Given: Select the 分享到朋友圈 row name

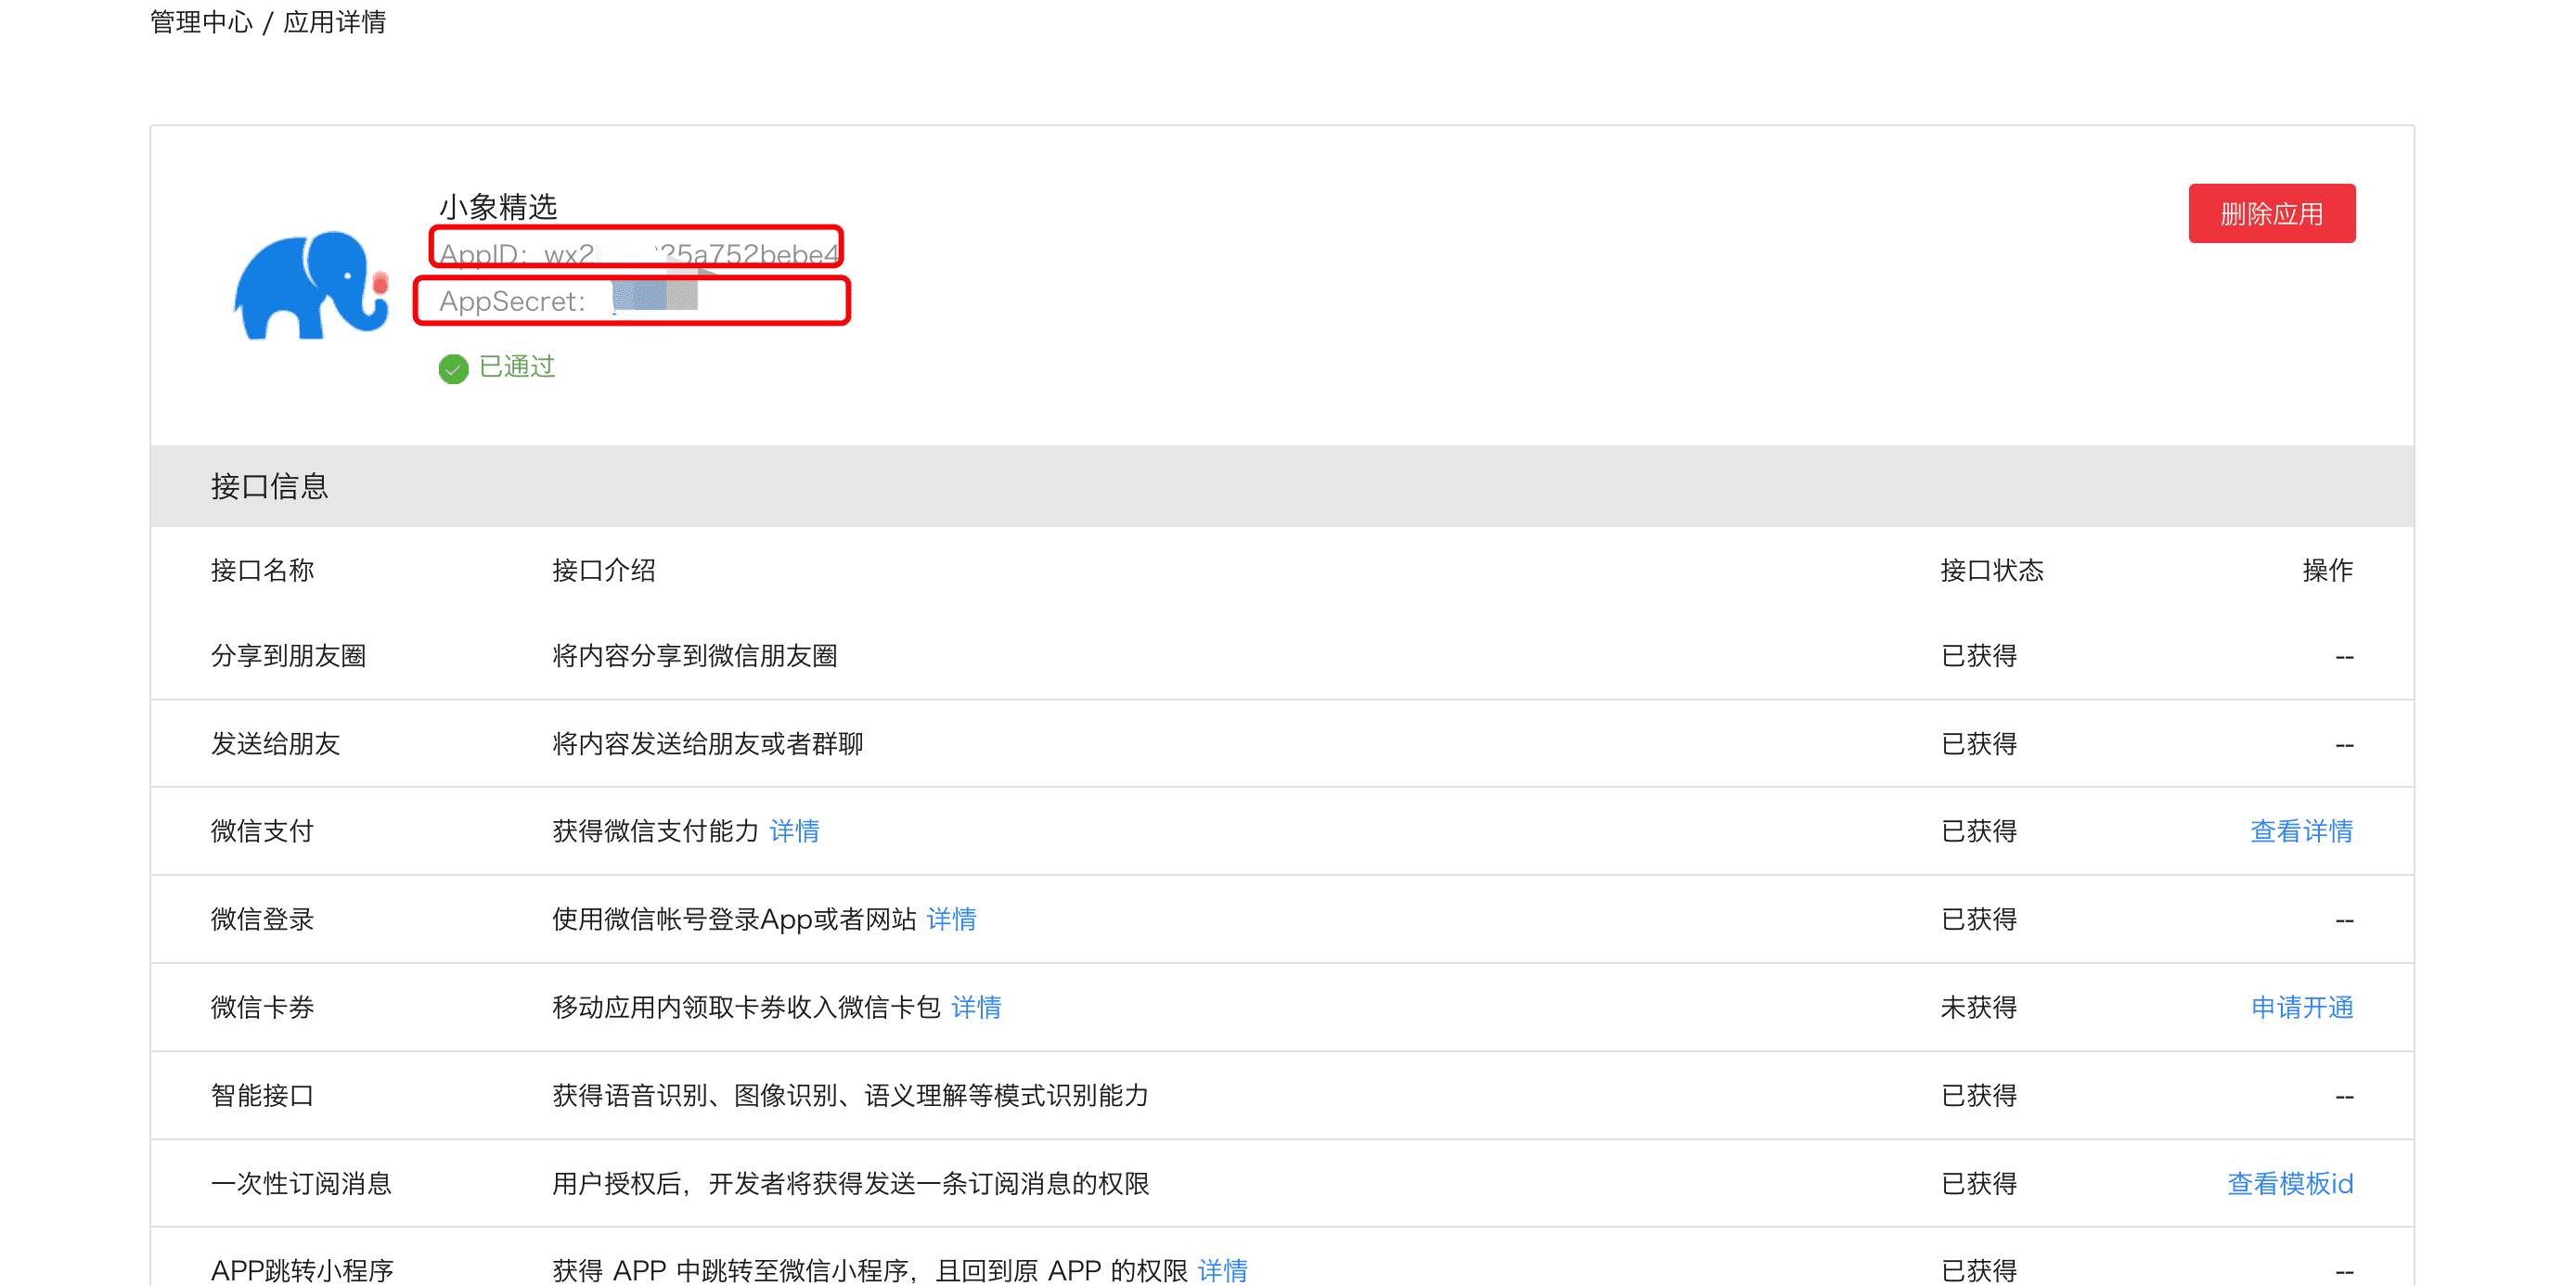Looking at the screenshot, I should [x=288, y=656].
